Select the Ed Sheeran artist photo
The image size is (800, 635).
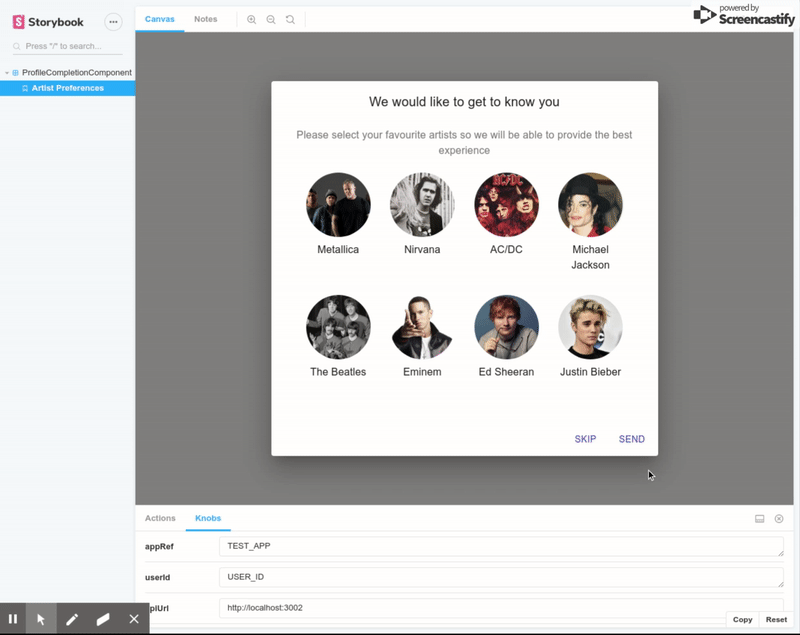506,327
